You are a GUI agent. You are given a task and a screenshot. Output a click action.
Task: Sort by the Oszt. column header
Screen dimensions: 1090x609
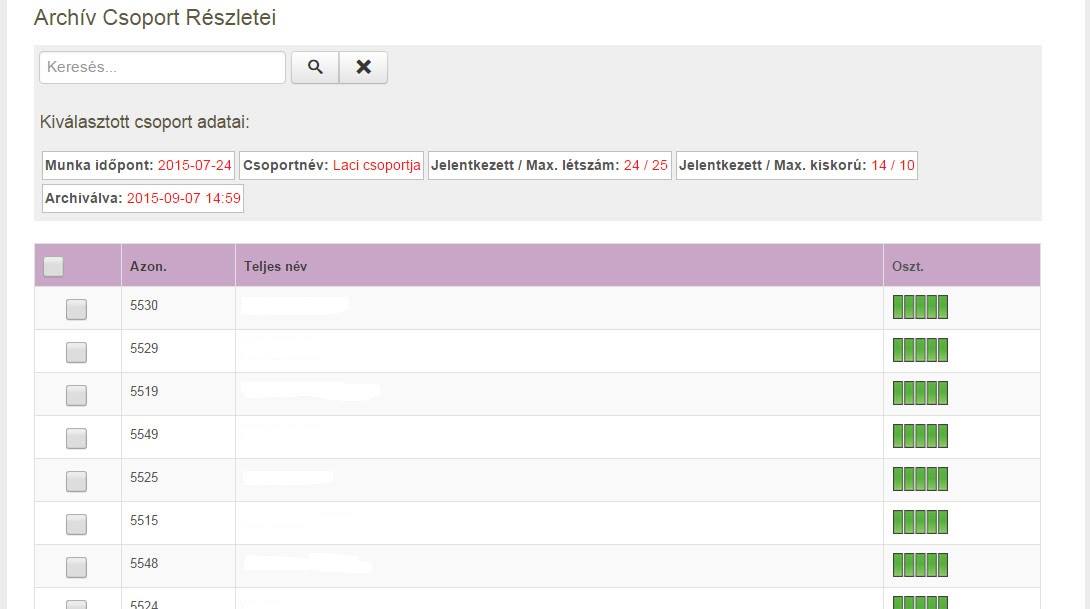[908, 266]
